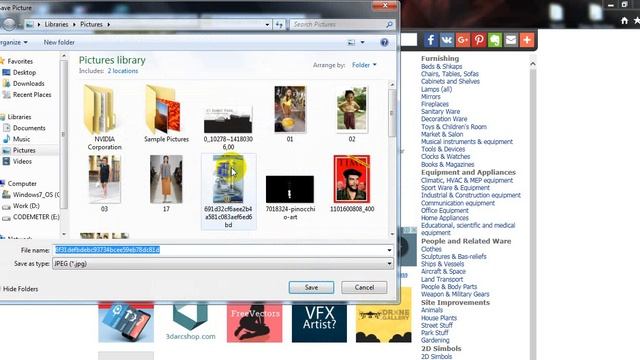Expand the address bar history dropdown
This screenshot has width=640, height=360.
point(267,24)
